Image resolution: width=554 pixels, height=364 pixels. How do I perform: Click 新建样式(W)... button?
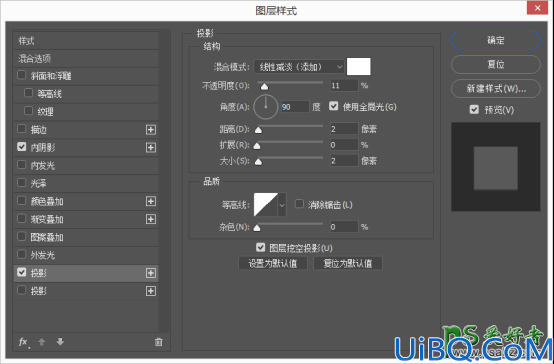[496, 88]
